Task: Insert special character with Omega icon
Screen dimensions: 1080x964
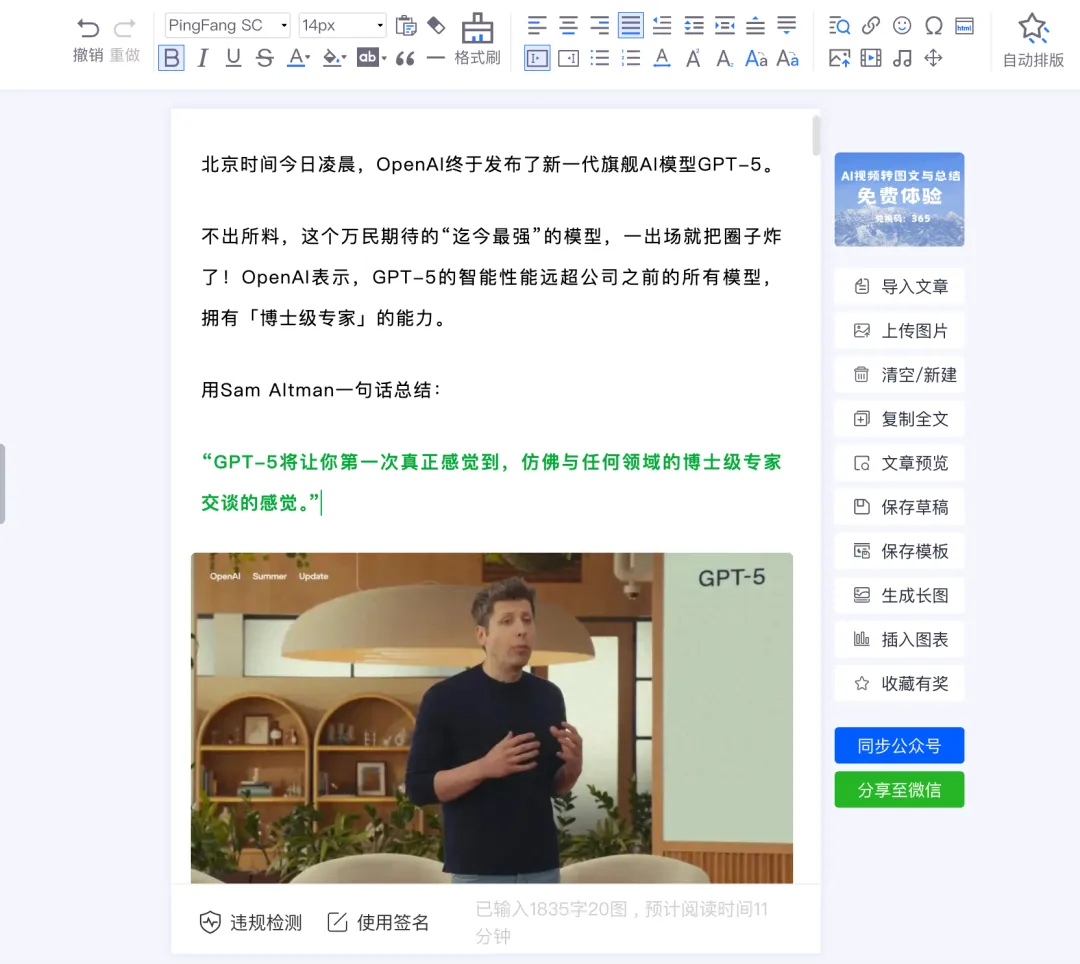Action: (x=933, y=25)
